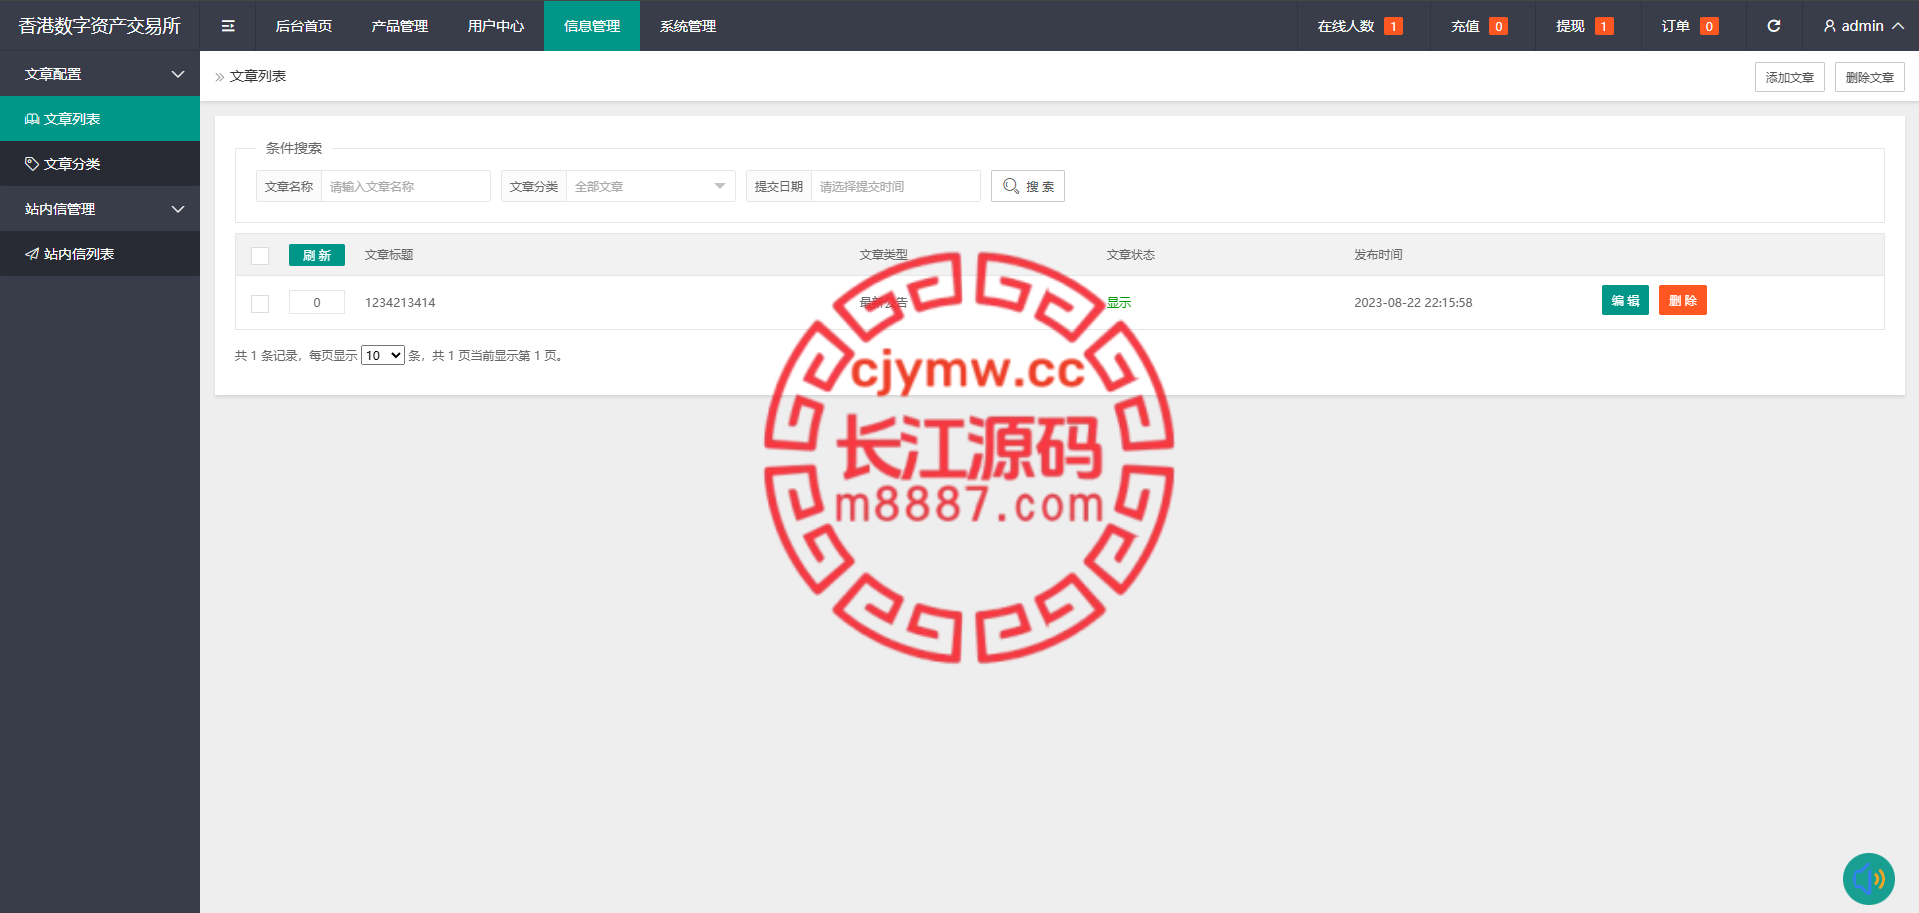Focus the 提交日期 date input
This screenshot has width=1919, height=913.
pyautogui.click(x=895, y=186)
